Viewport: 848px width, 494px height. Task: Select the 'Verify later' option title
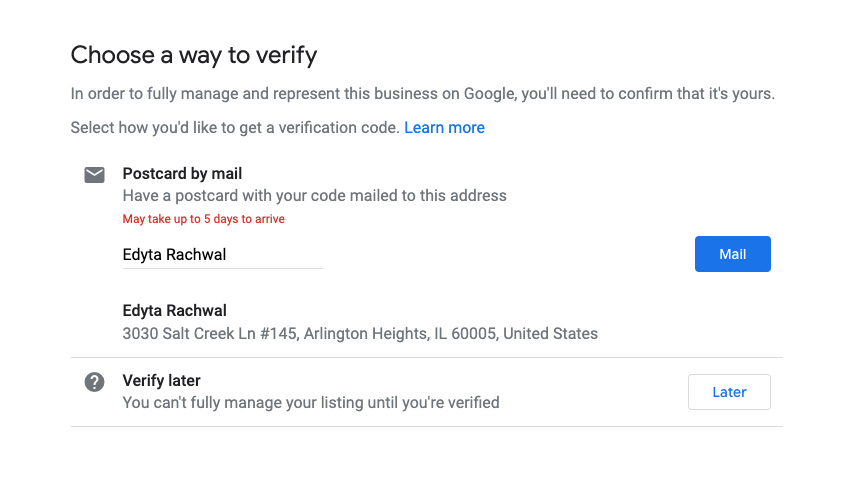[x=161, y=381]
